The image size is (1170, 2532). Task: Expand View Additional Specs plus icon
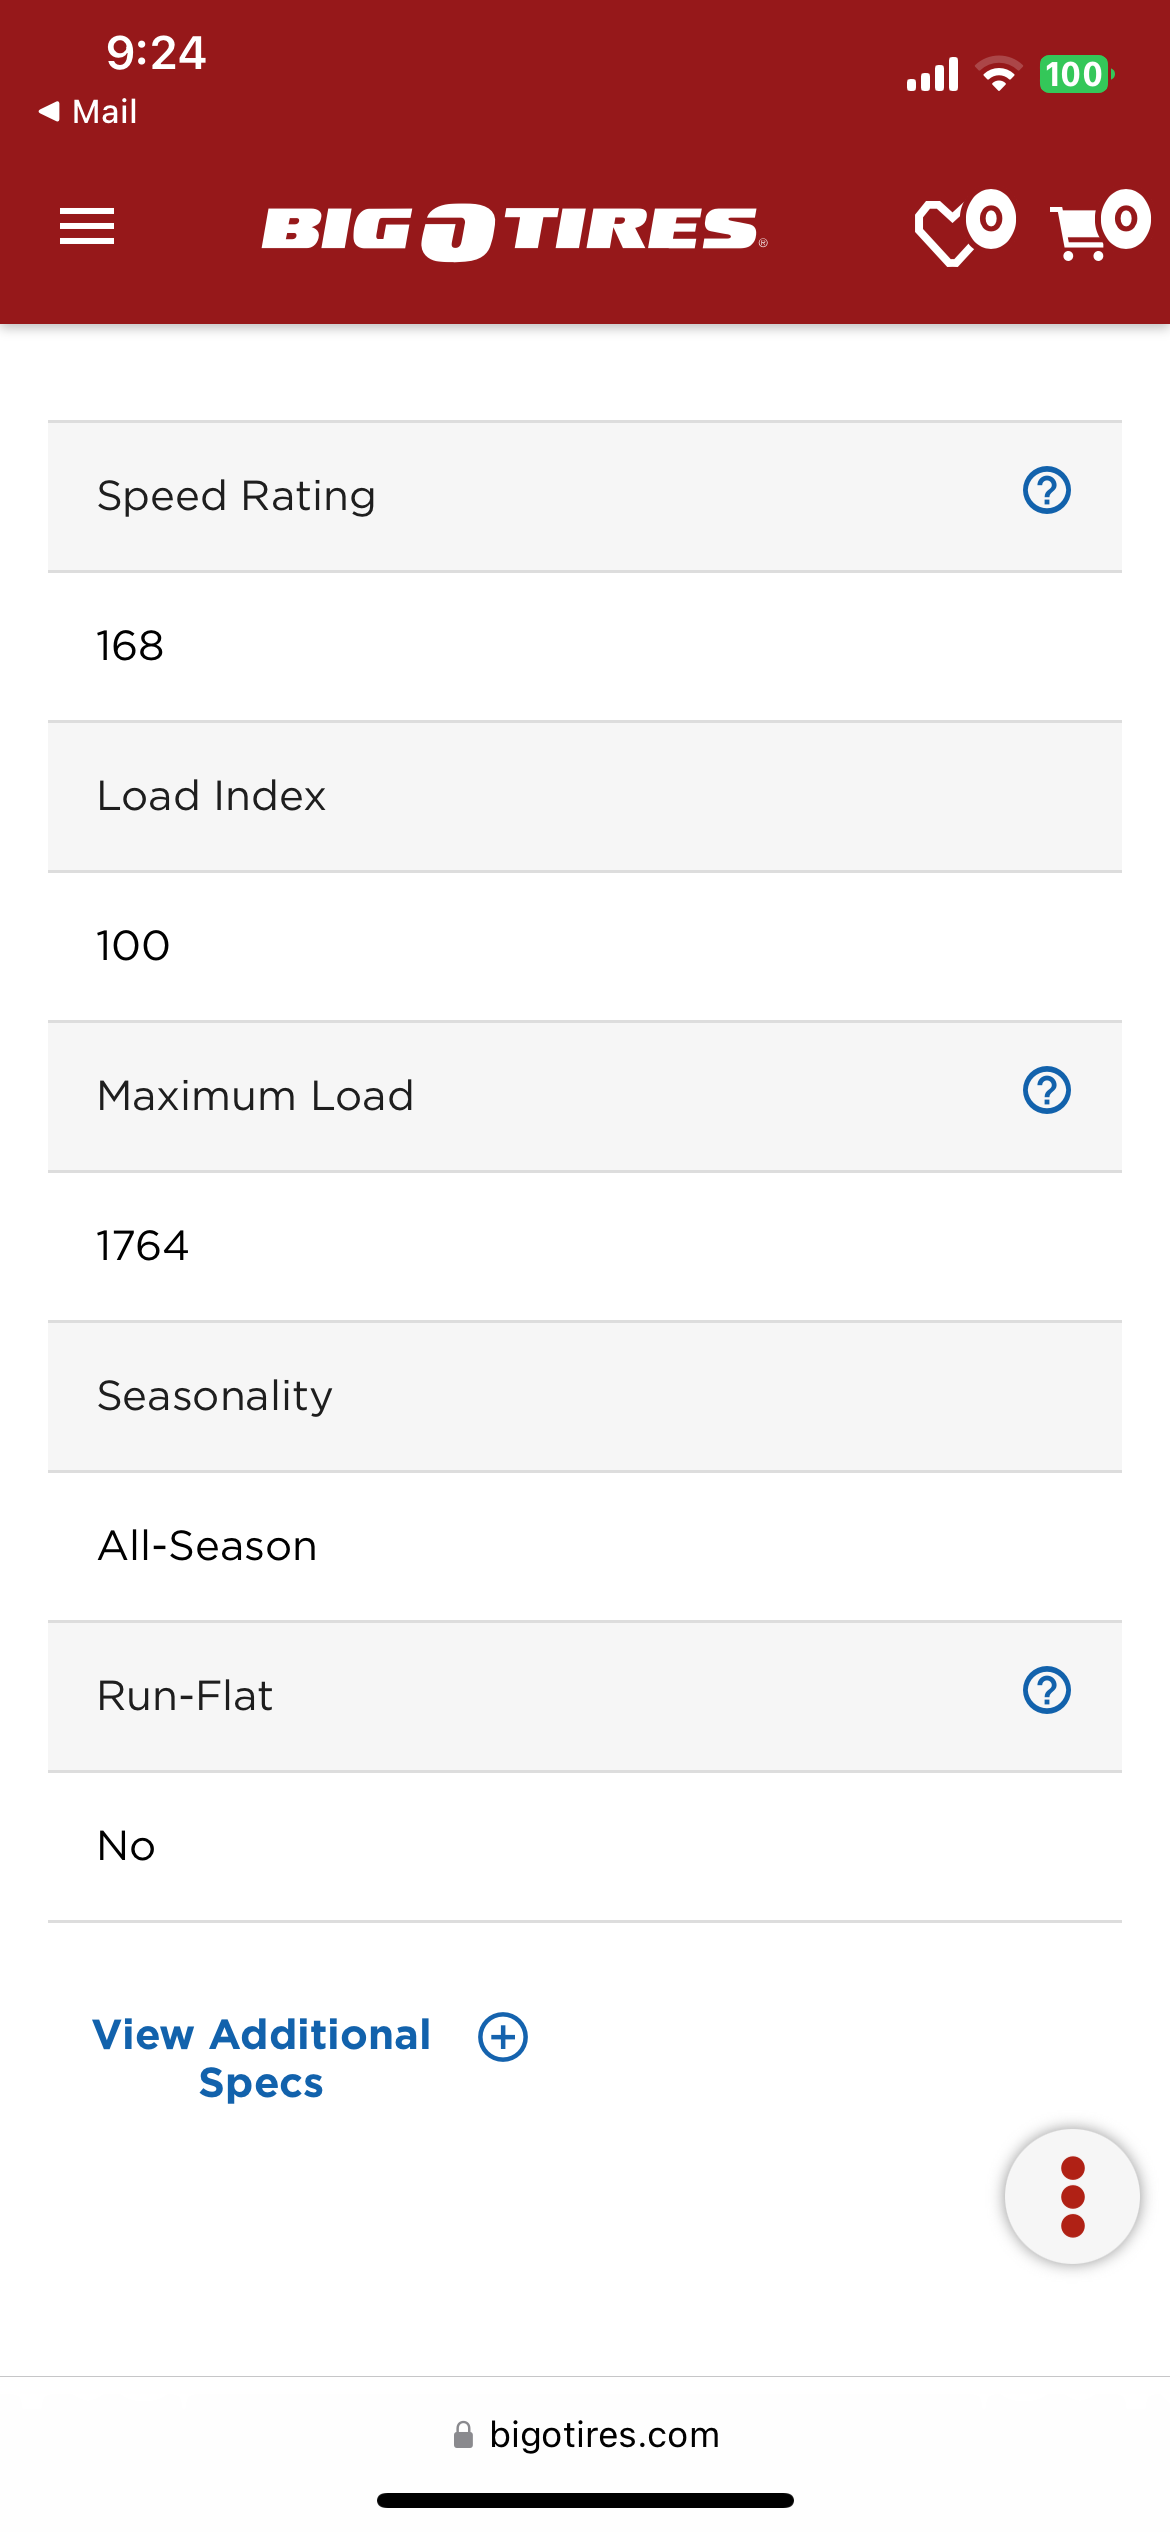503,2037
